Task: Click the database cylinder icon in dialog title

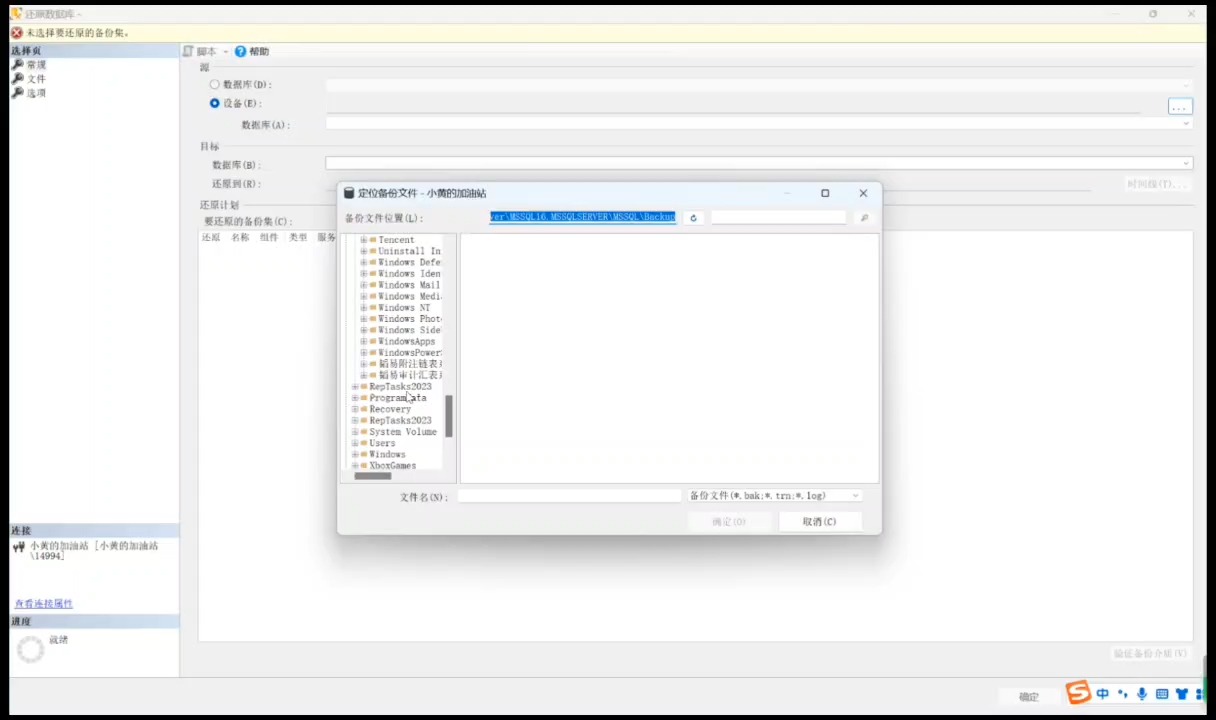Action: point(349,193)
